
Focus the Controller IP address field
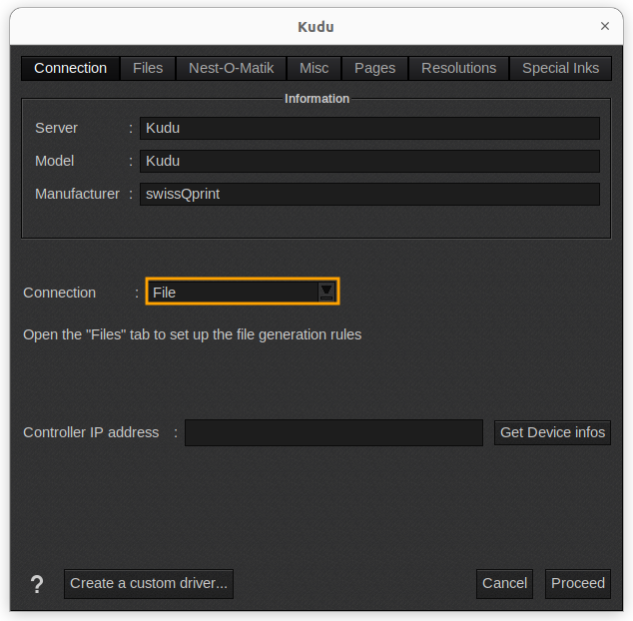(x=334, y=432)
